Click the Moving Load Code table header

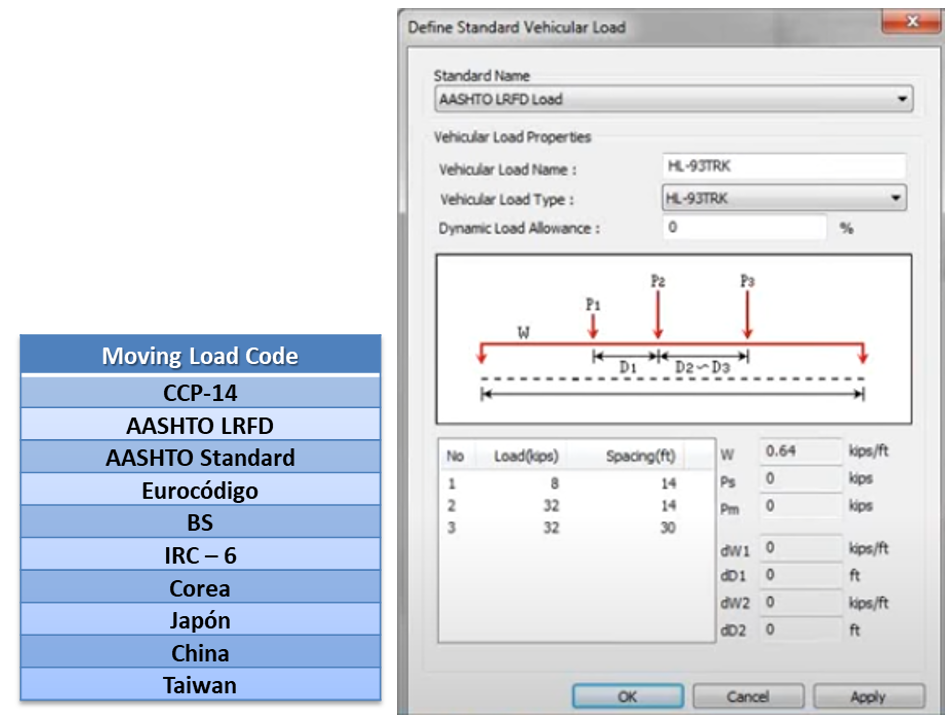pos(200,355)
